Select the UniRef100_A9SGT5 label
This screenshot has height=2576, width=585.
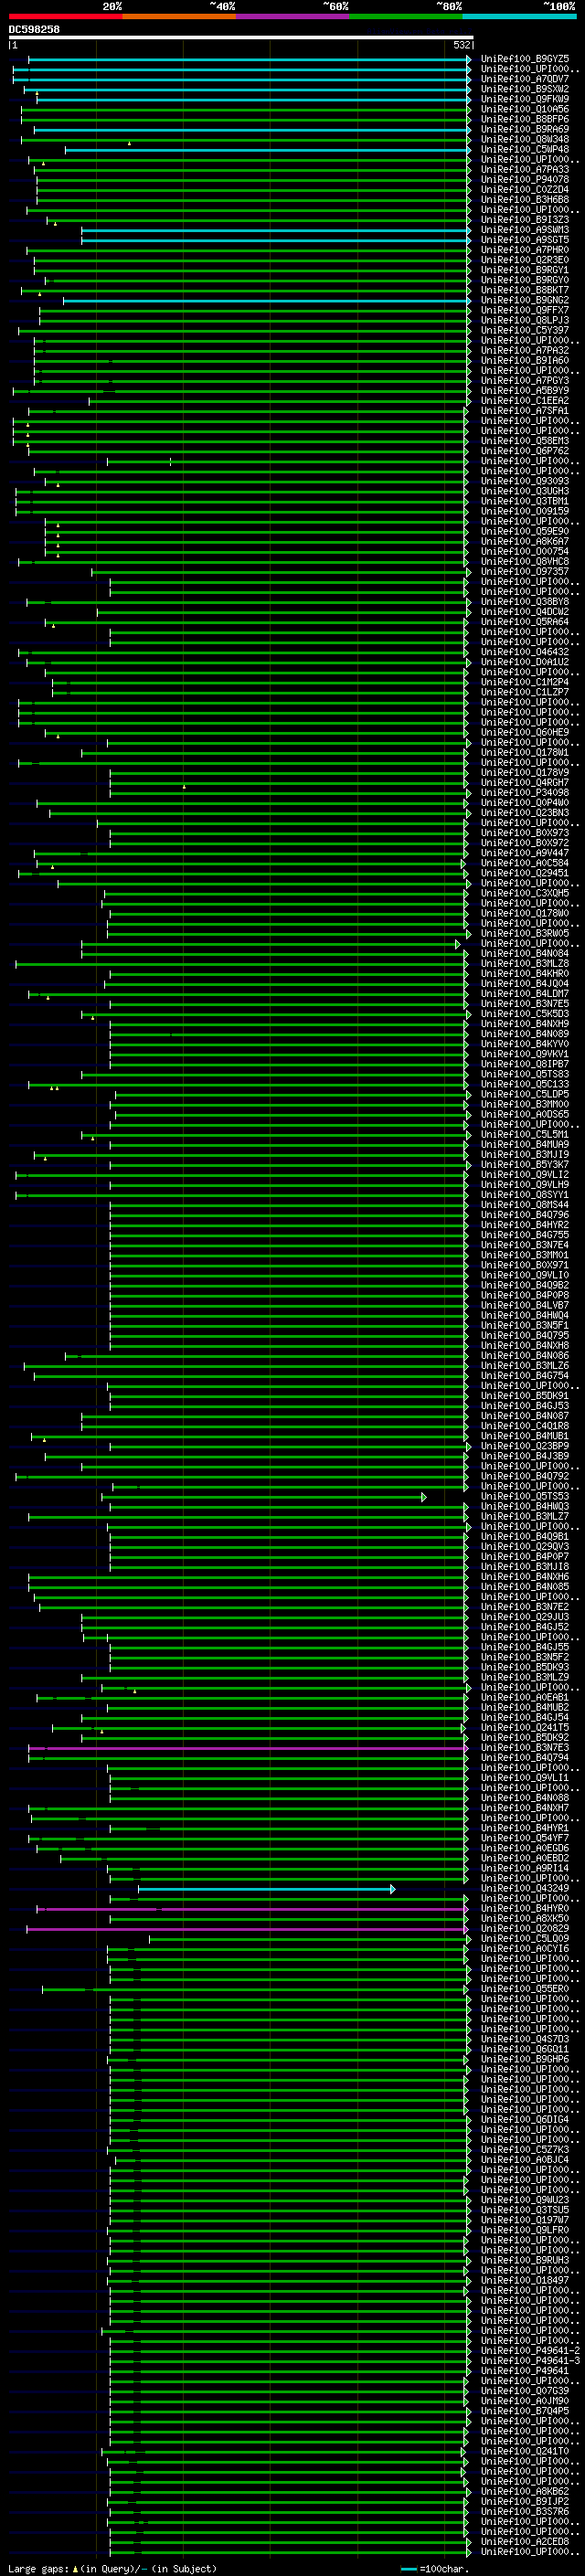pyautogui.click(x=525, y=240)
